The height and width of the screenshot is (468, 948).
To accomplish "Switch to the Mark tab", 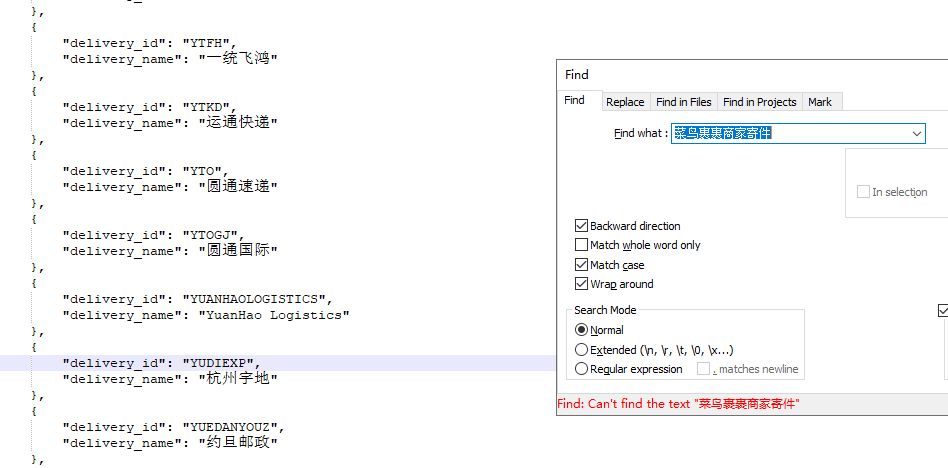I will point(820,102).
